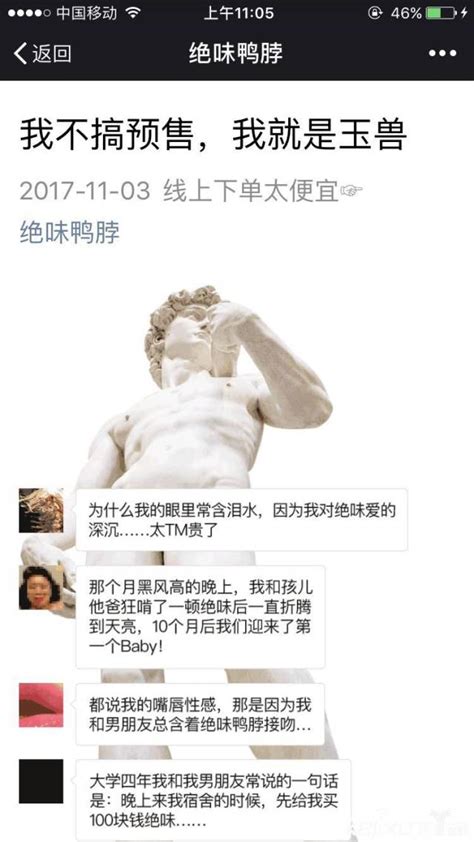Open the three-dot more options menu

[x=442, y=54]
